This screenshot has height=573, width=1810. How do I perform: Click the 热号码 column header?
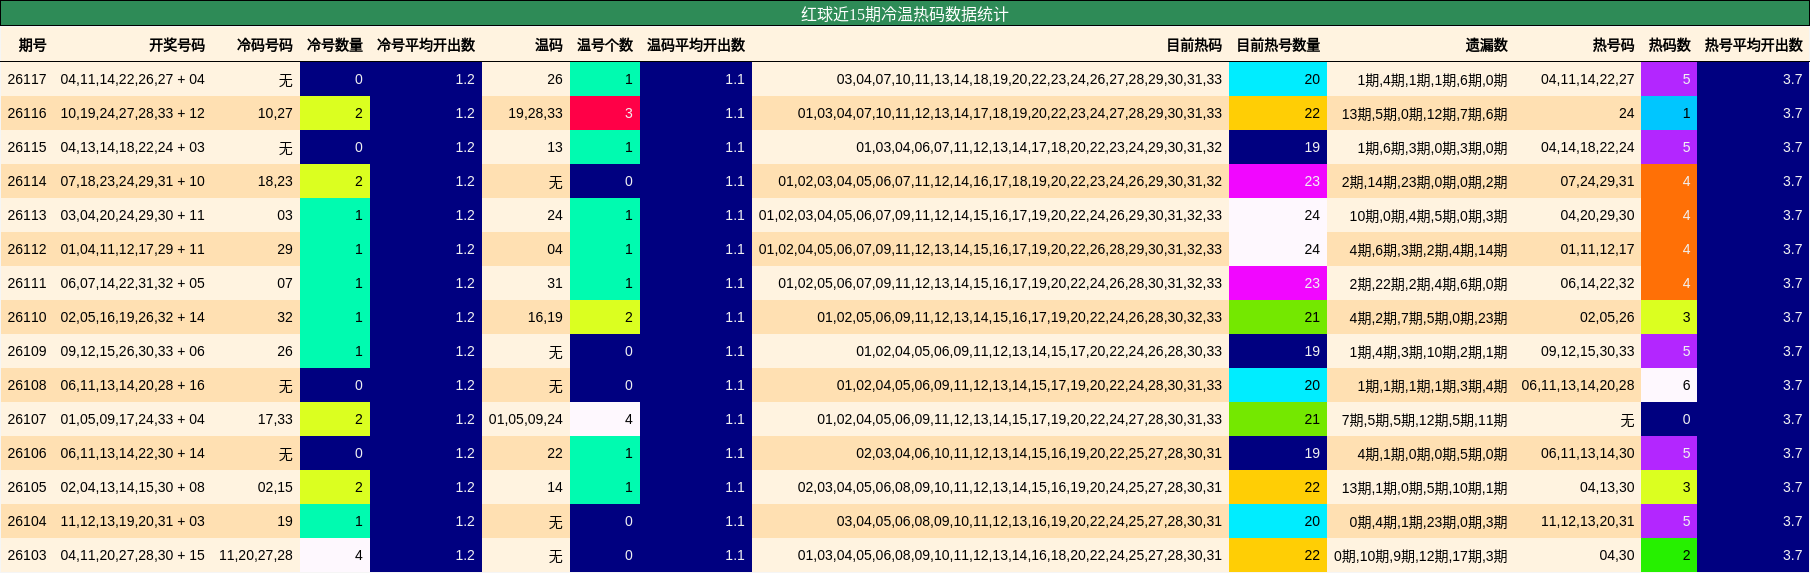tap(1614, 45)
